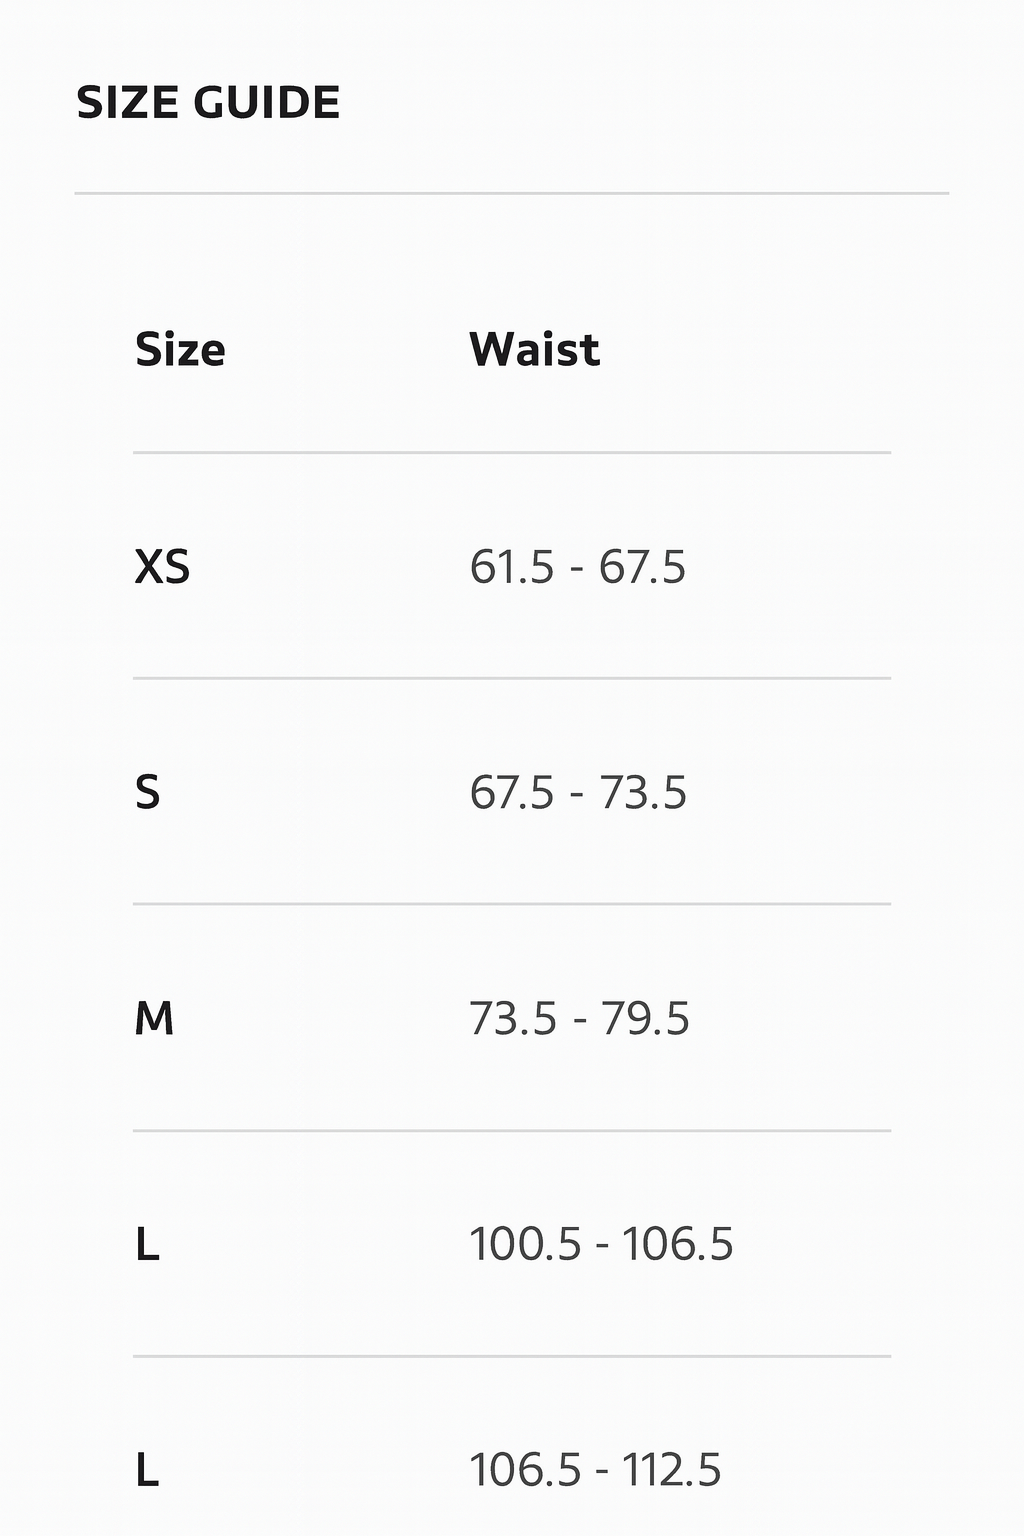Choose the S size label
Viewport: 1024px width, 1536px height.
click(x=147, y=793)
